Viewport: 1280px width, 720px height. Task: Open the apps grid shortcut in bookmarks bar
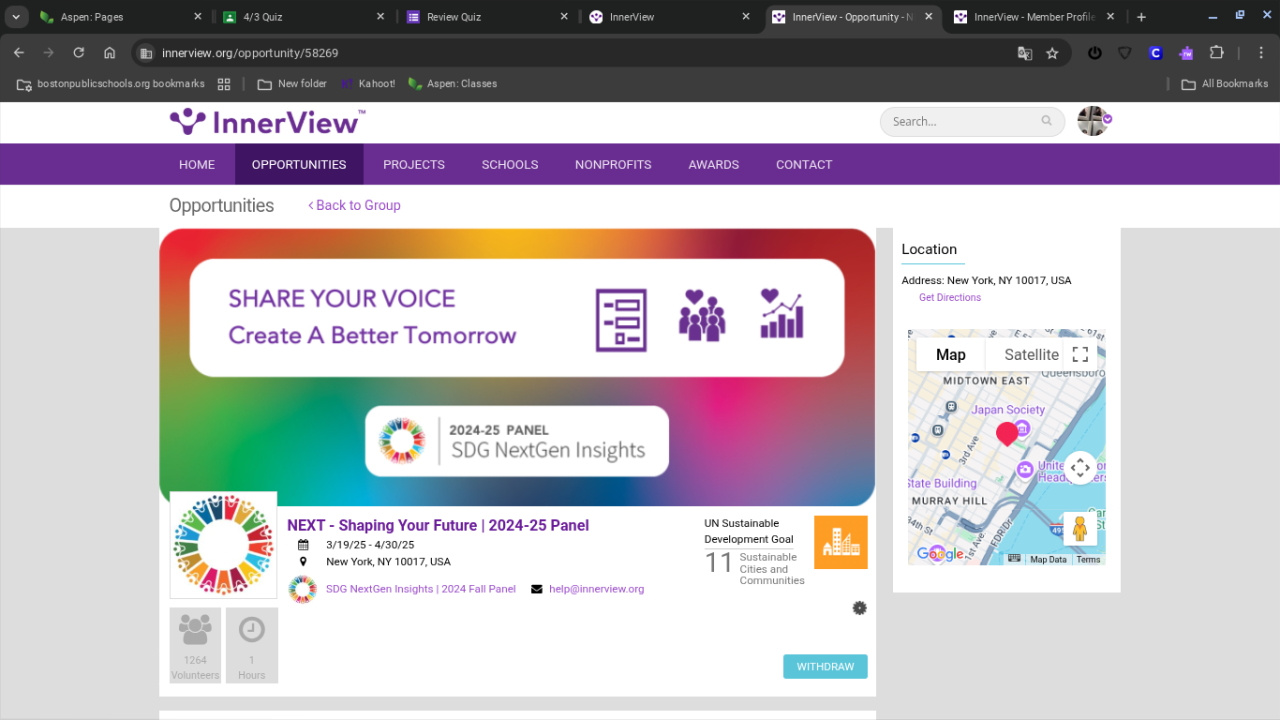point(224,84)
